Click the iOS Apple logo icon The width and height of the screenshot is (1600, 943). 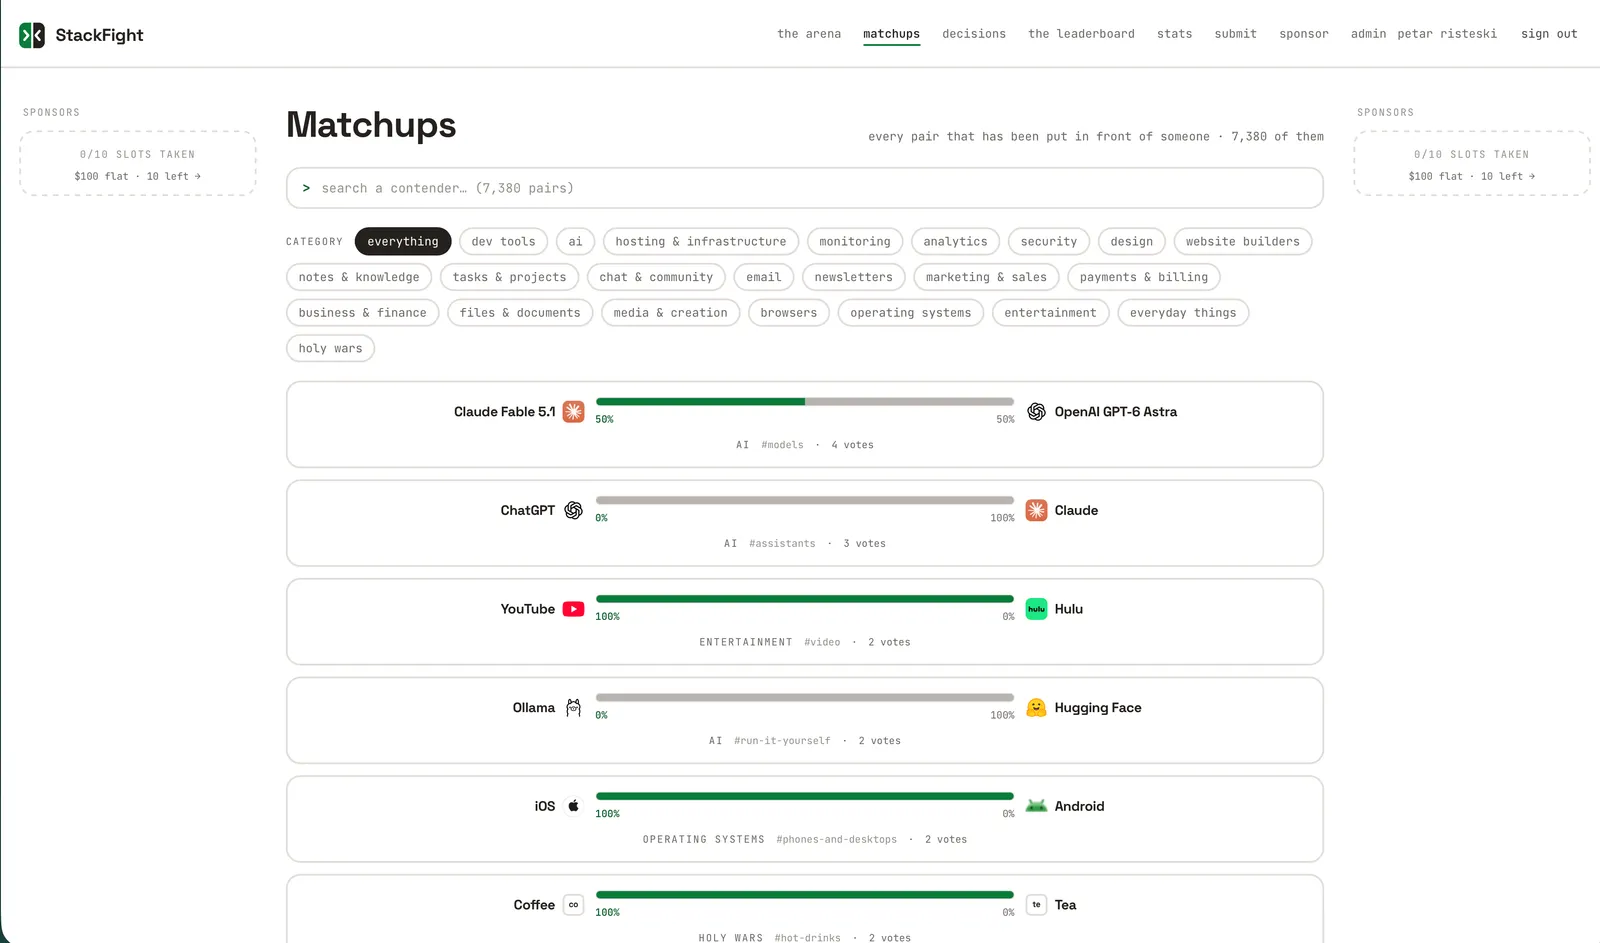pos(573,806)
